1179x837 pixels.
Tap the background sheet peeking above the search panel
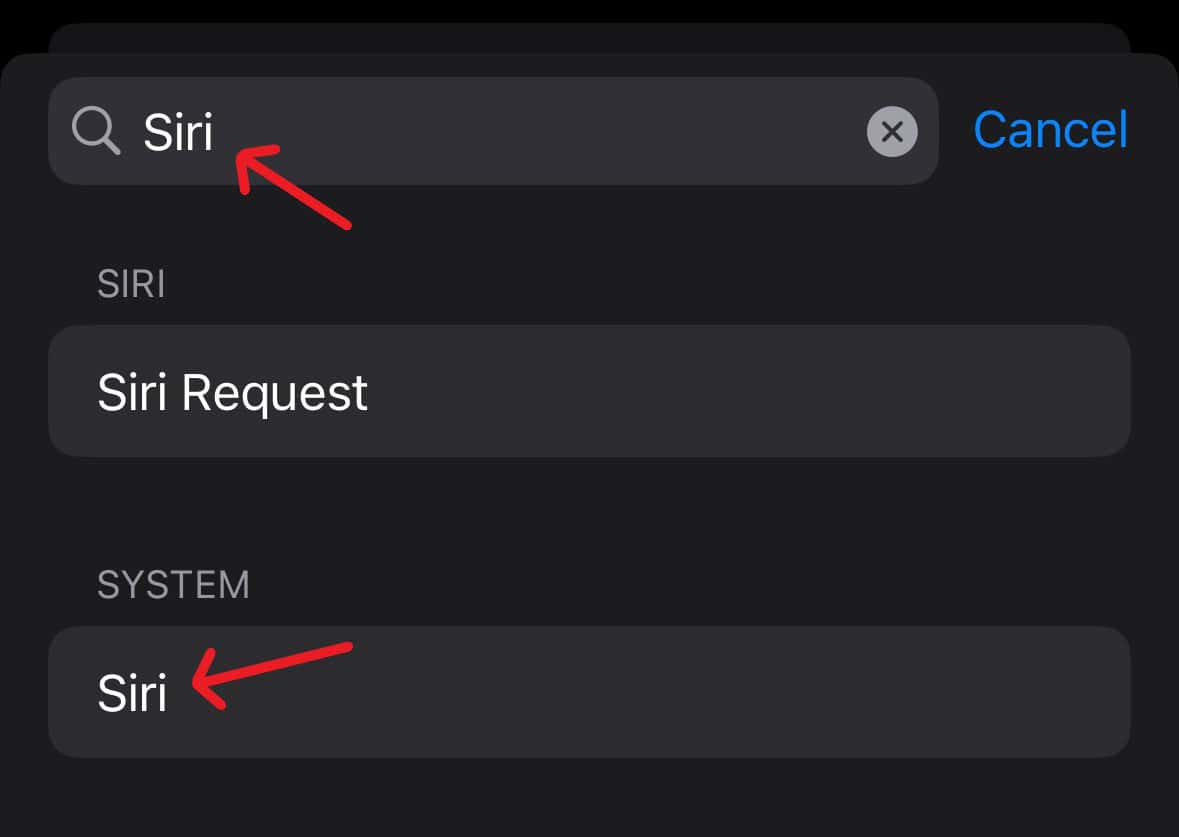589,38
